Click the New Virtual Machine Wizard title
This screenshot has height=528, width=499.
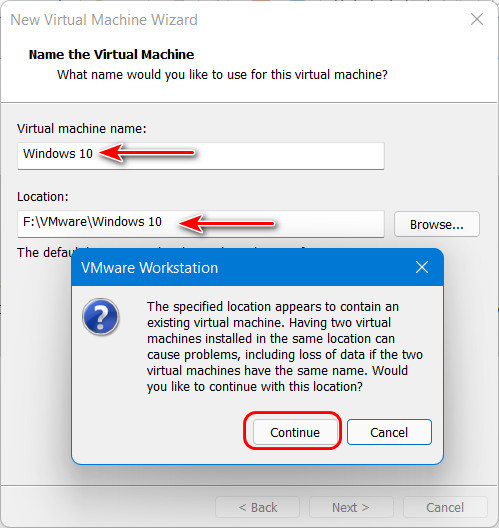(104, 20)
